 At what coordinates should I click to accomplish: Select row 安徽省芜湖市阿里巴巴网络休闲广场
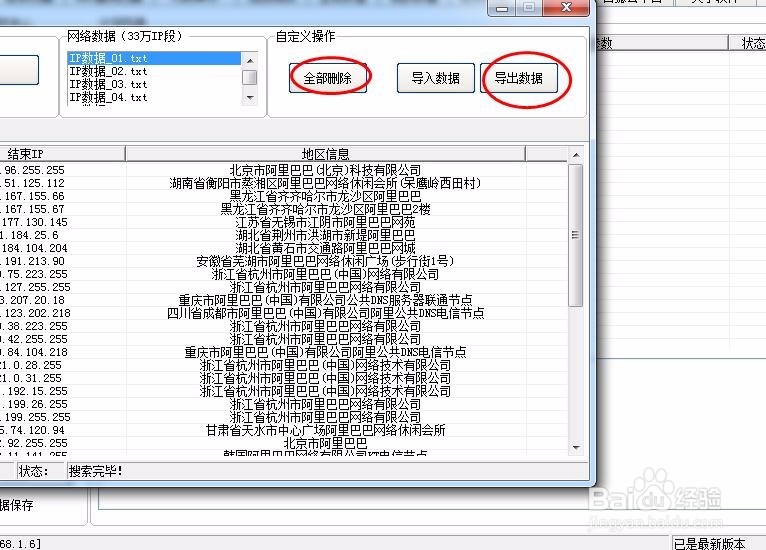[283, 261]
